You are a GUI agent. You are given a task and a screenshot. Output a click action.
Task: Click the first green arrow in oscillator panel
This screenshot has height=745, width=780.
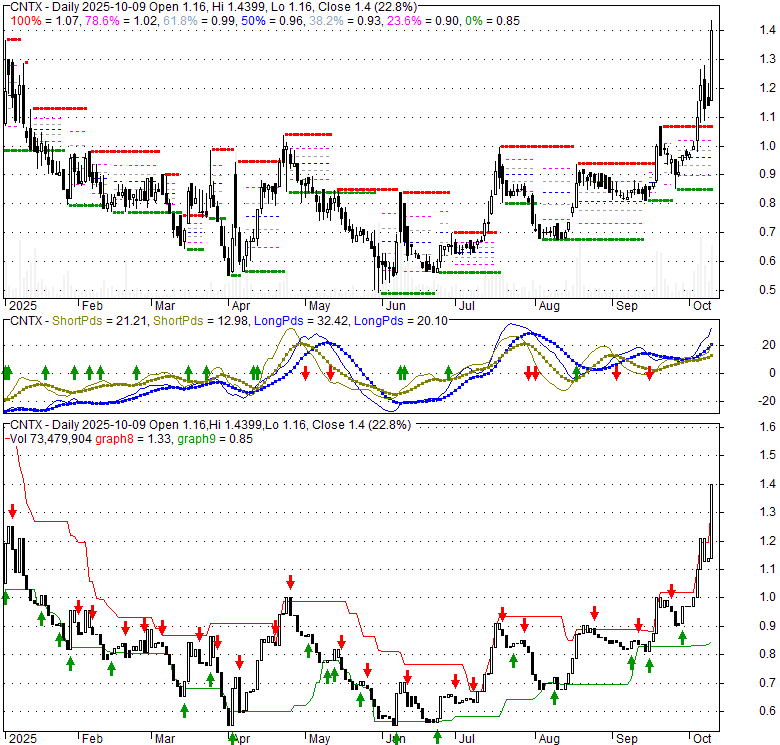coord(7,372)
